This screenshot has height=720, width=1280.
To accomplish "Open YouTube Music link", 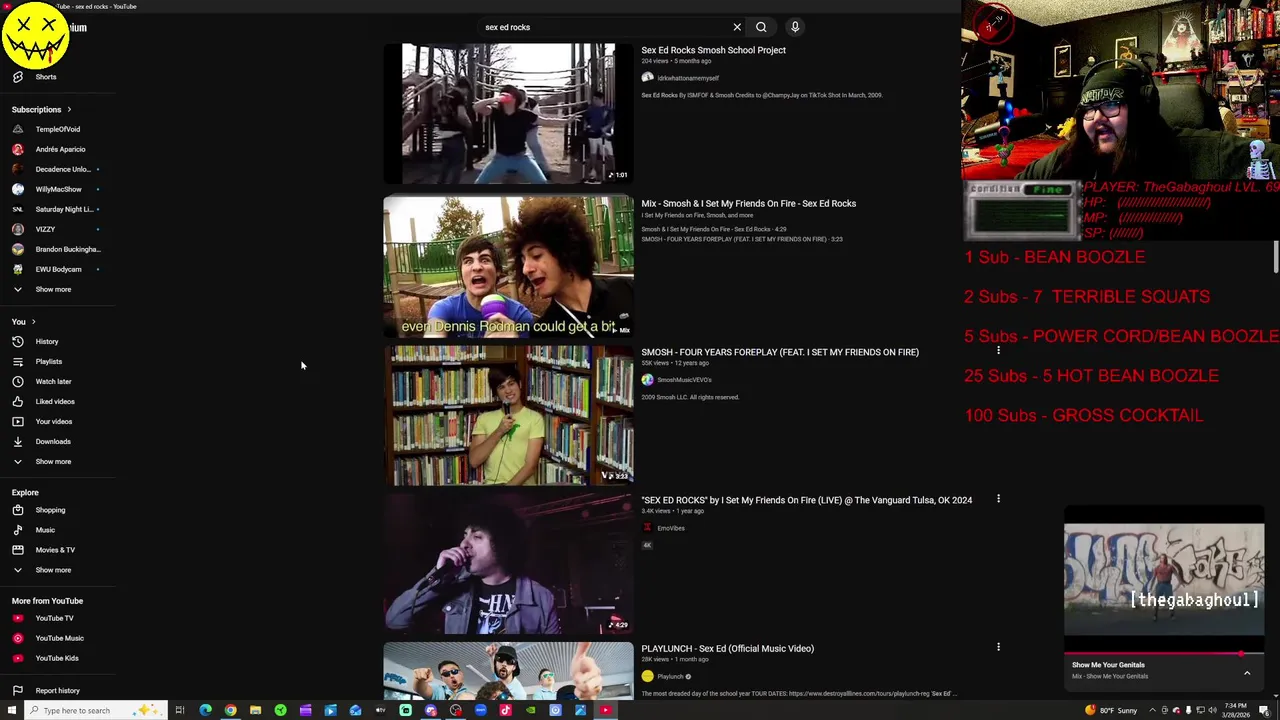I will tap(59, 638).
